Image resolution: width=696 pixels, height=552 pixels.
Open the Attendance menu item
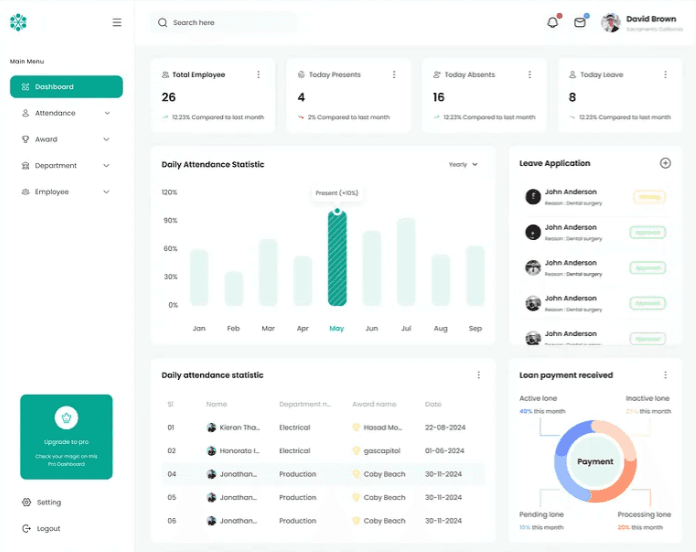66,113
